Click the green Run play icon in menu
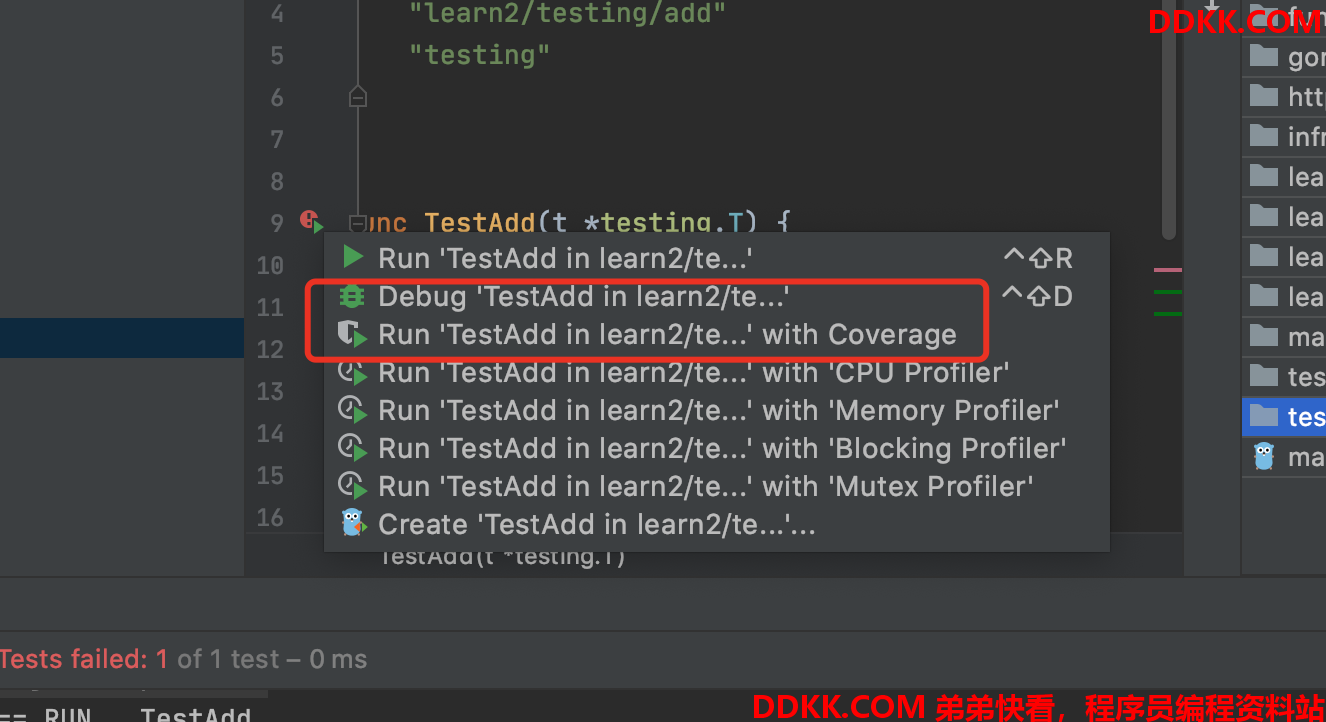1326x722 pixels. point(353,258)
